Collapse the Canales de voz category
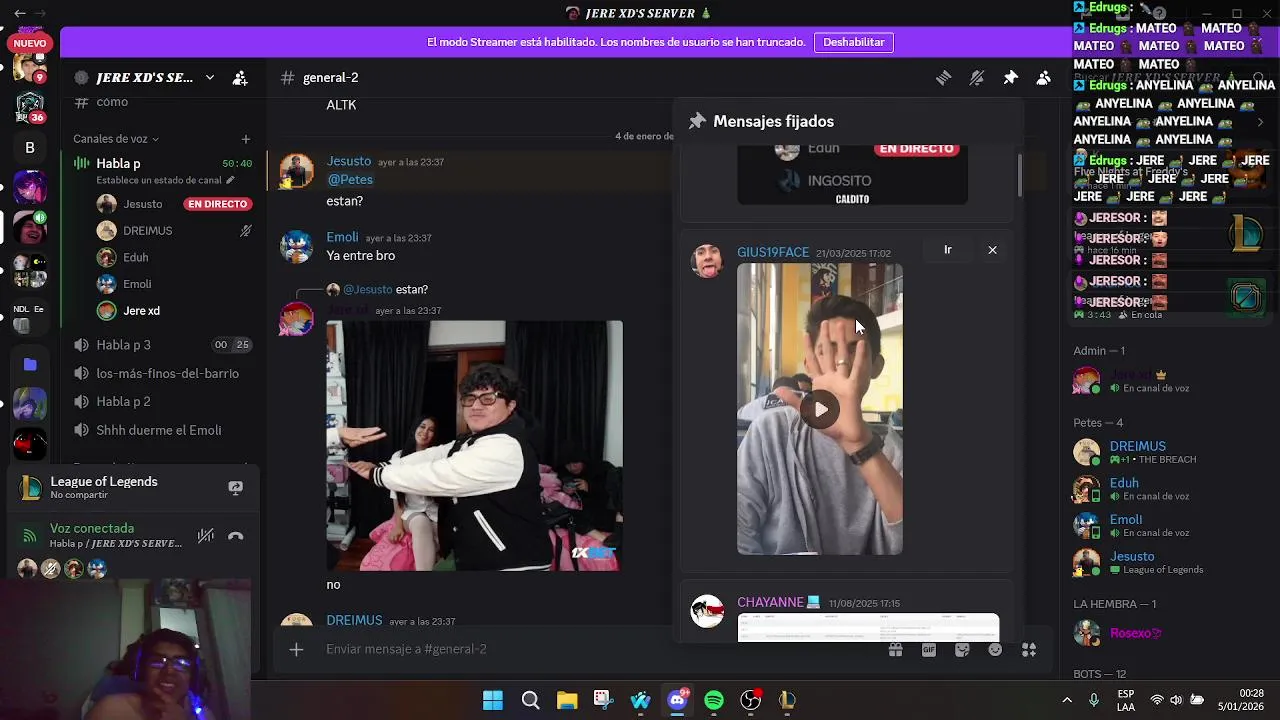Viewport: 1280px width, 720px height. tap(116, 139)
